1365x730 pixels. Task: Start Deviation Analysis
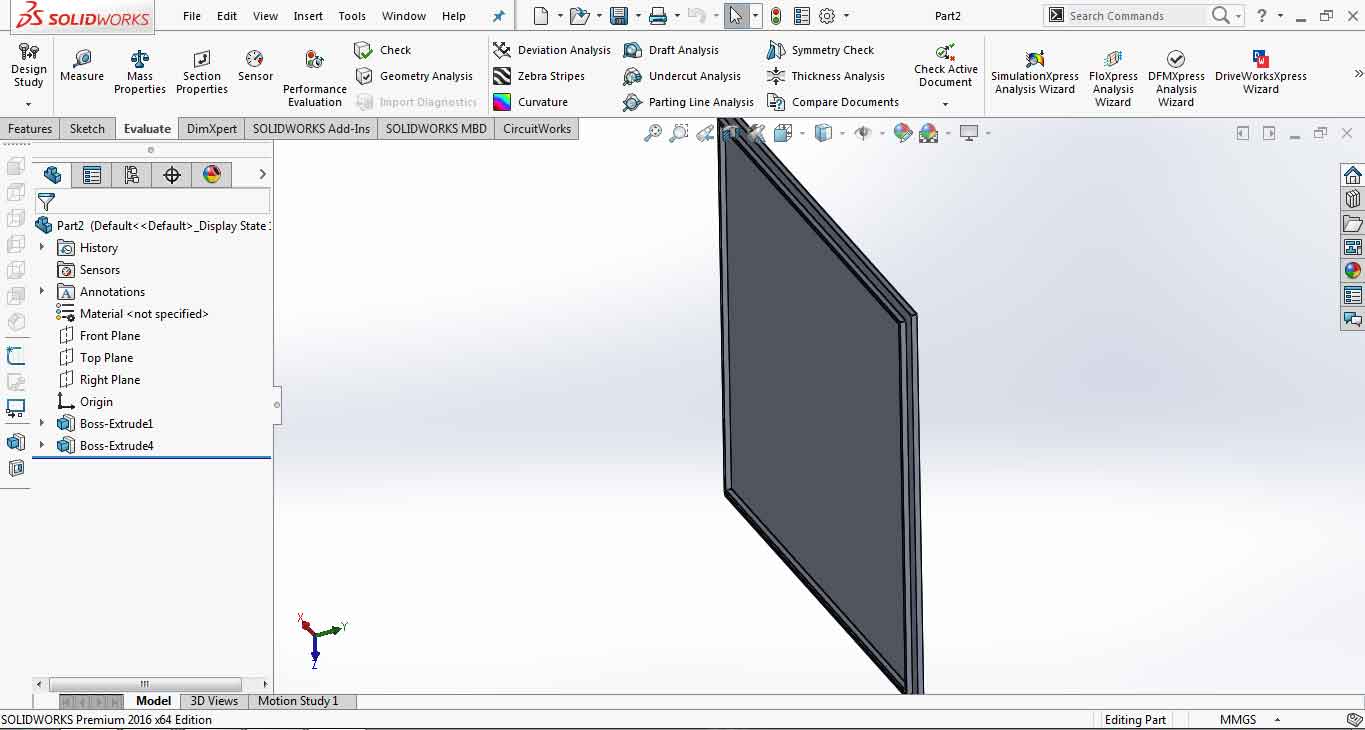pyautogui.click(x=551, y=50)
